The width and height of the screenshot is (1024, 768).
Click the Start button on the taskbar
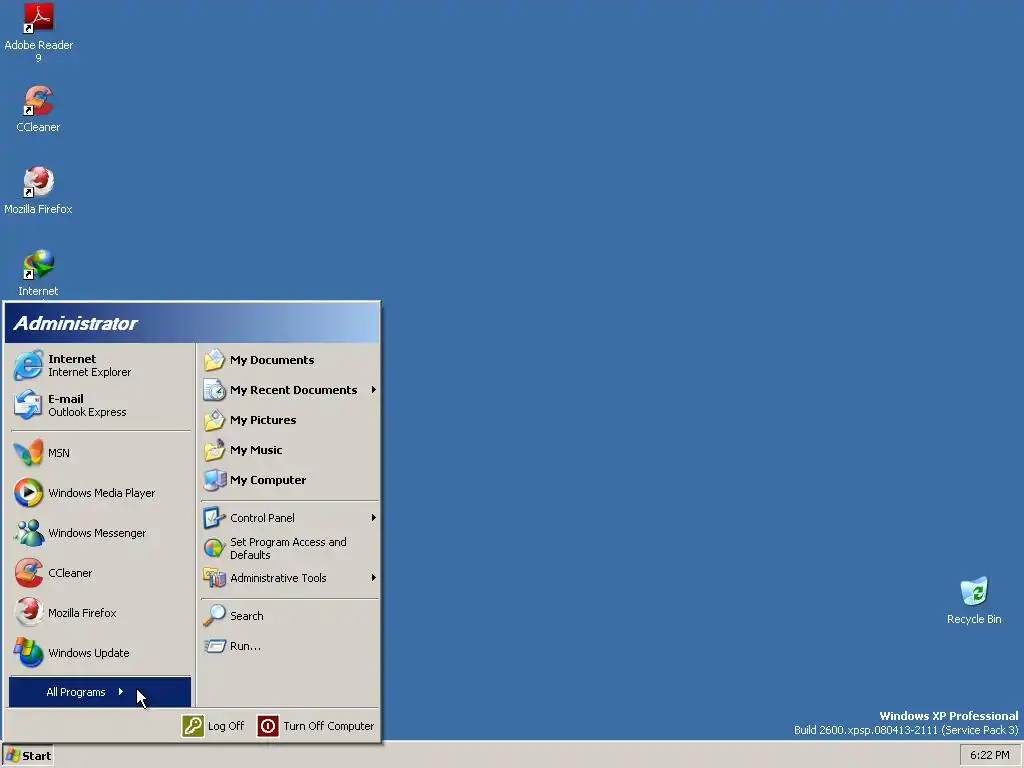(27, 756)
